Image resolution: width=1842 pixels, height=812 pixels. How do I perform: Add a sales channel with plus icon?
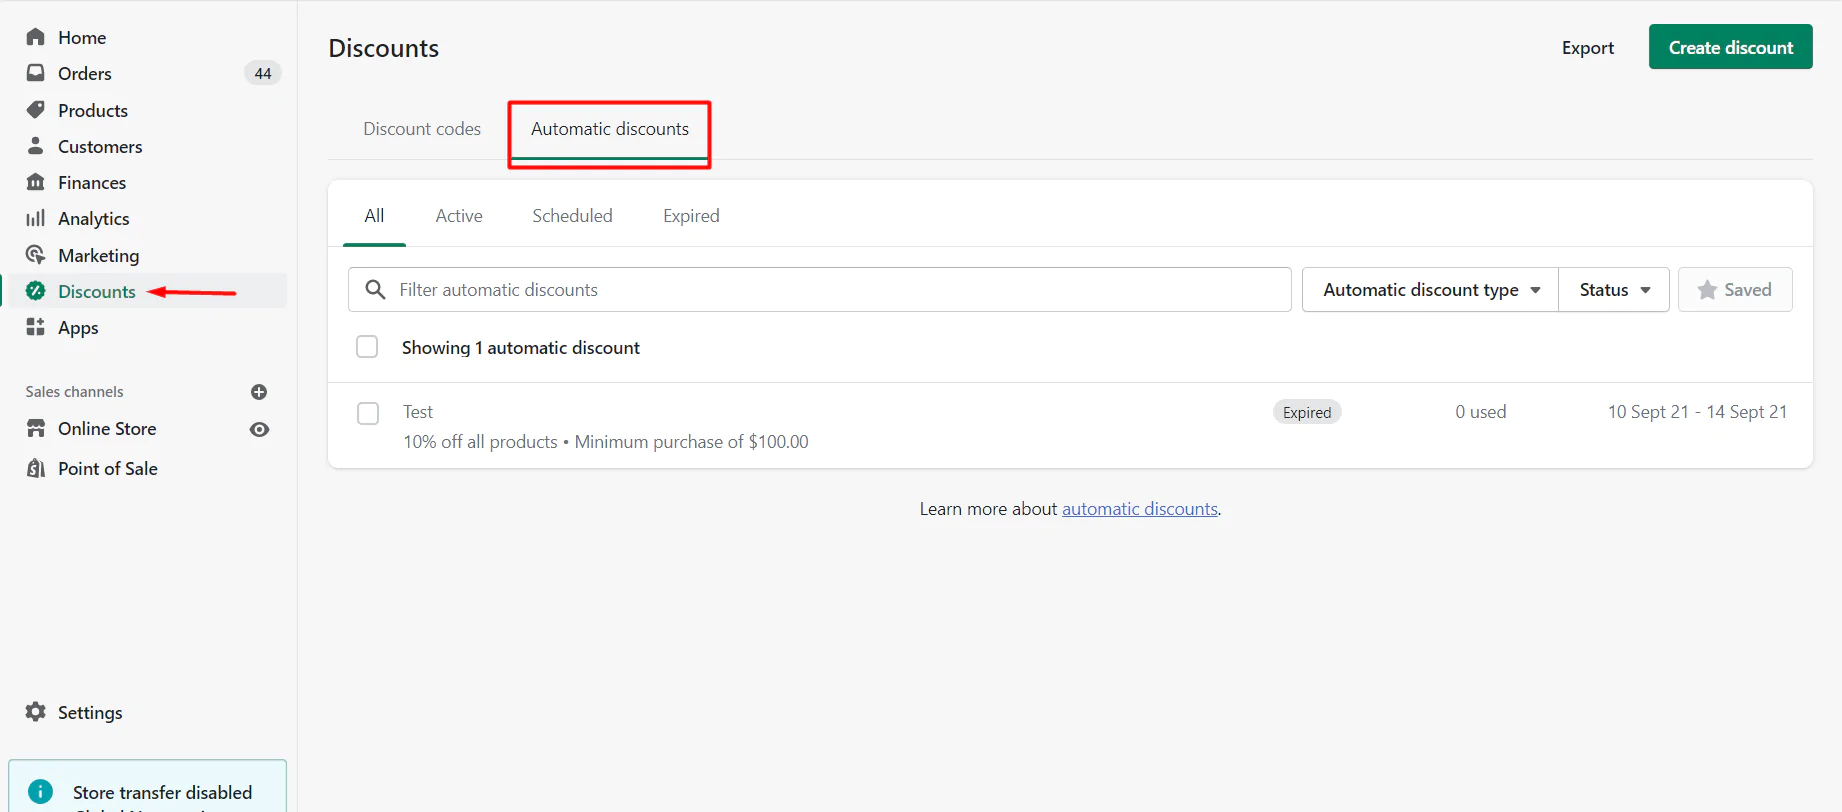(x=259, y=392)
